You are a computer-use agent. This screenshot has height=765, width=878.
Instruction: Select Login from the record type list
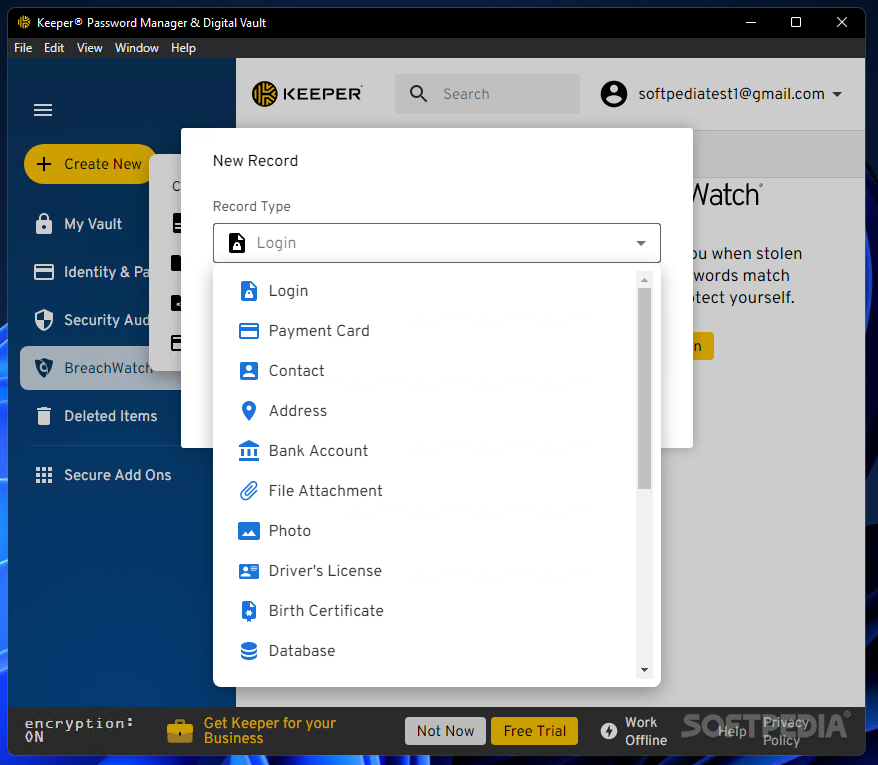pyautogui.click(x=424, y=291)
